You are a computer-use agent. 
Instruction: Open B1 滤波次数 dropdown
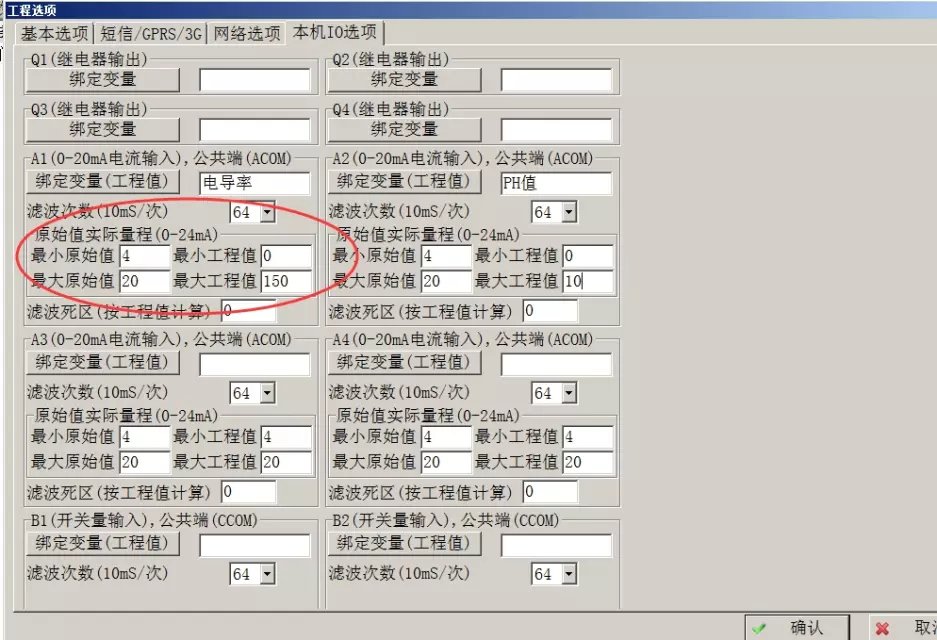[x=267, y=574]
